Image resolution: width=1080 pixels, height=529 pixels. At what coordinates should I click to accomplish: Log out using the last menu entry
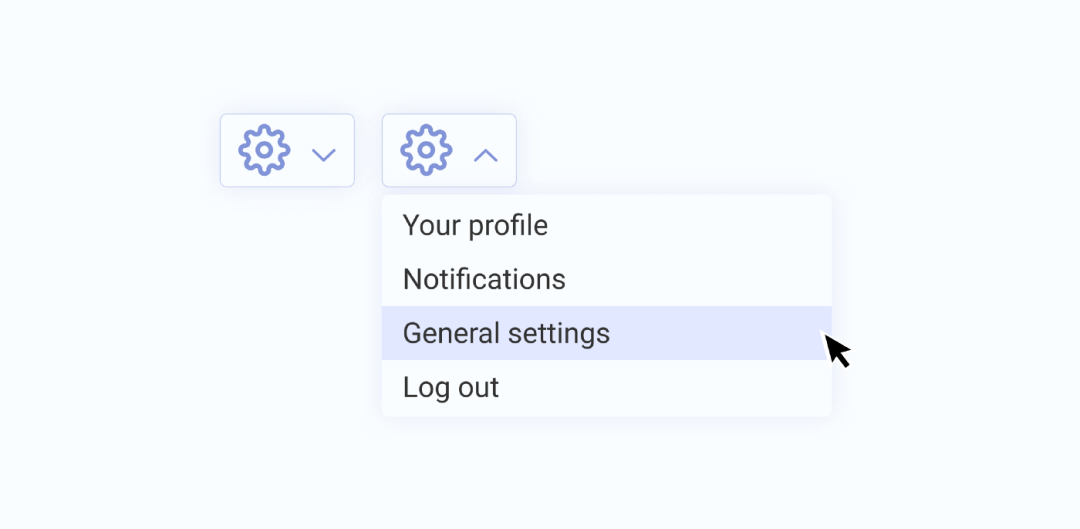pos(451,387)
